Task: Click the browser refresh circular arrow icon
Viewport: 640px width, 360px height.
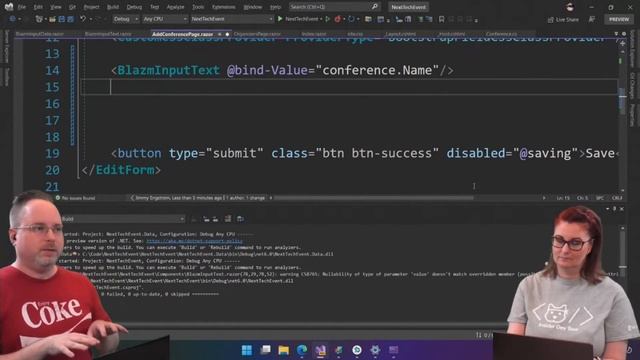Action: [x=351, y=19]
